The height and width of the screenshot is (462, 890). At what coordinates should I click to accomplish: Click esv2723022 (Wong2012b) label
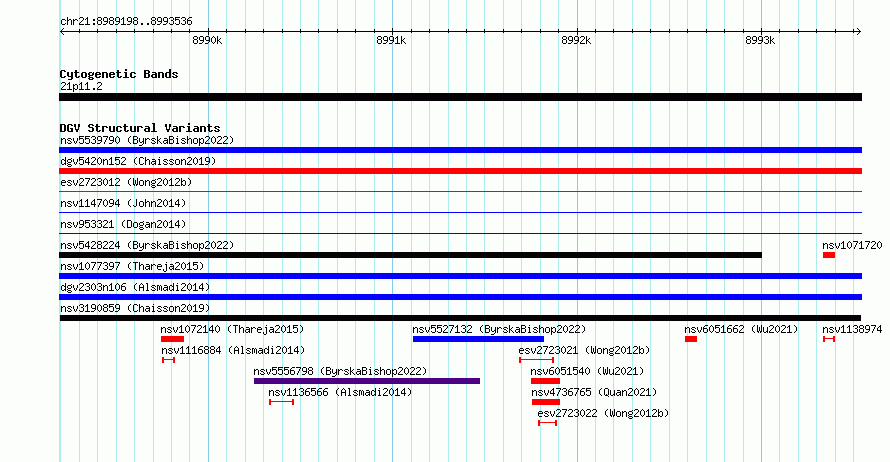click(x=603, y=413)
